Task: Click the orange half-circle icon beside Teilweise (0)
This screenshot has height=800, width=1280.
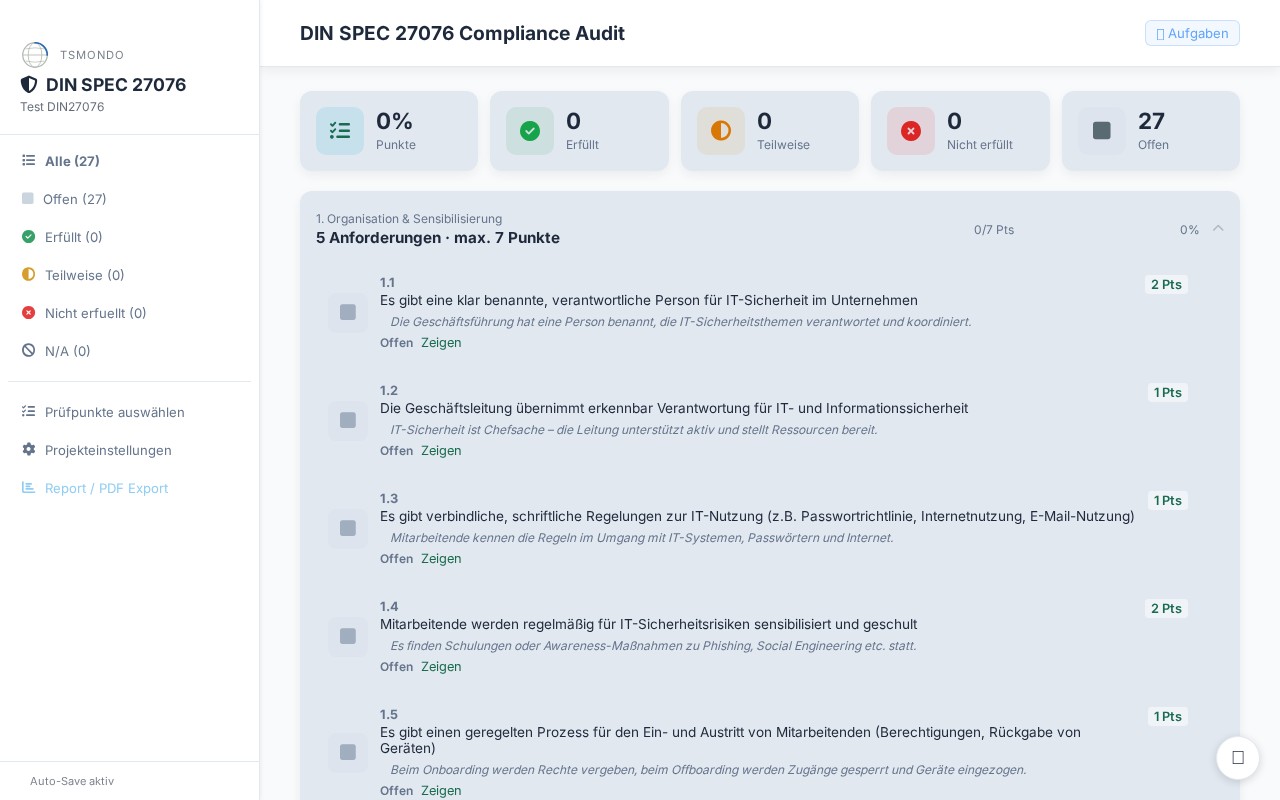Action: coord(29,275)
